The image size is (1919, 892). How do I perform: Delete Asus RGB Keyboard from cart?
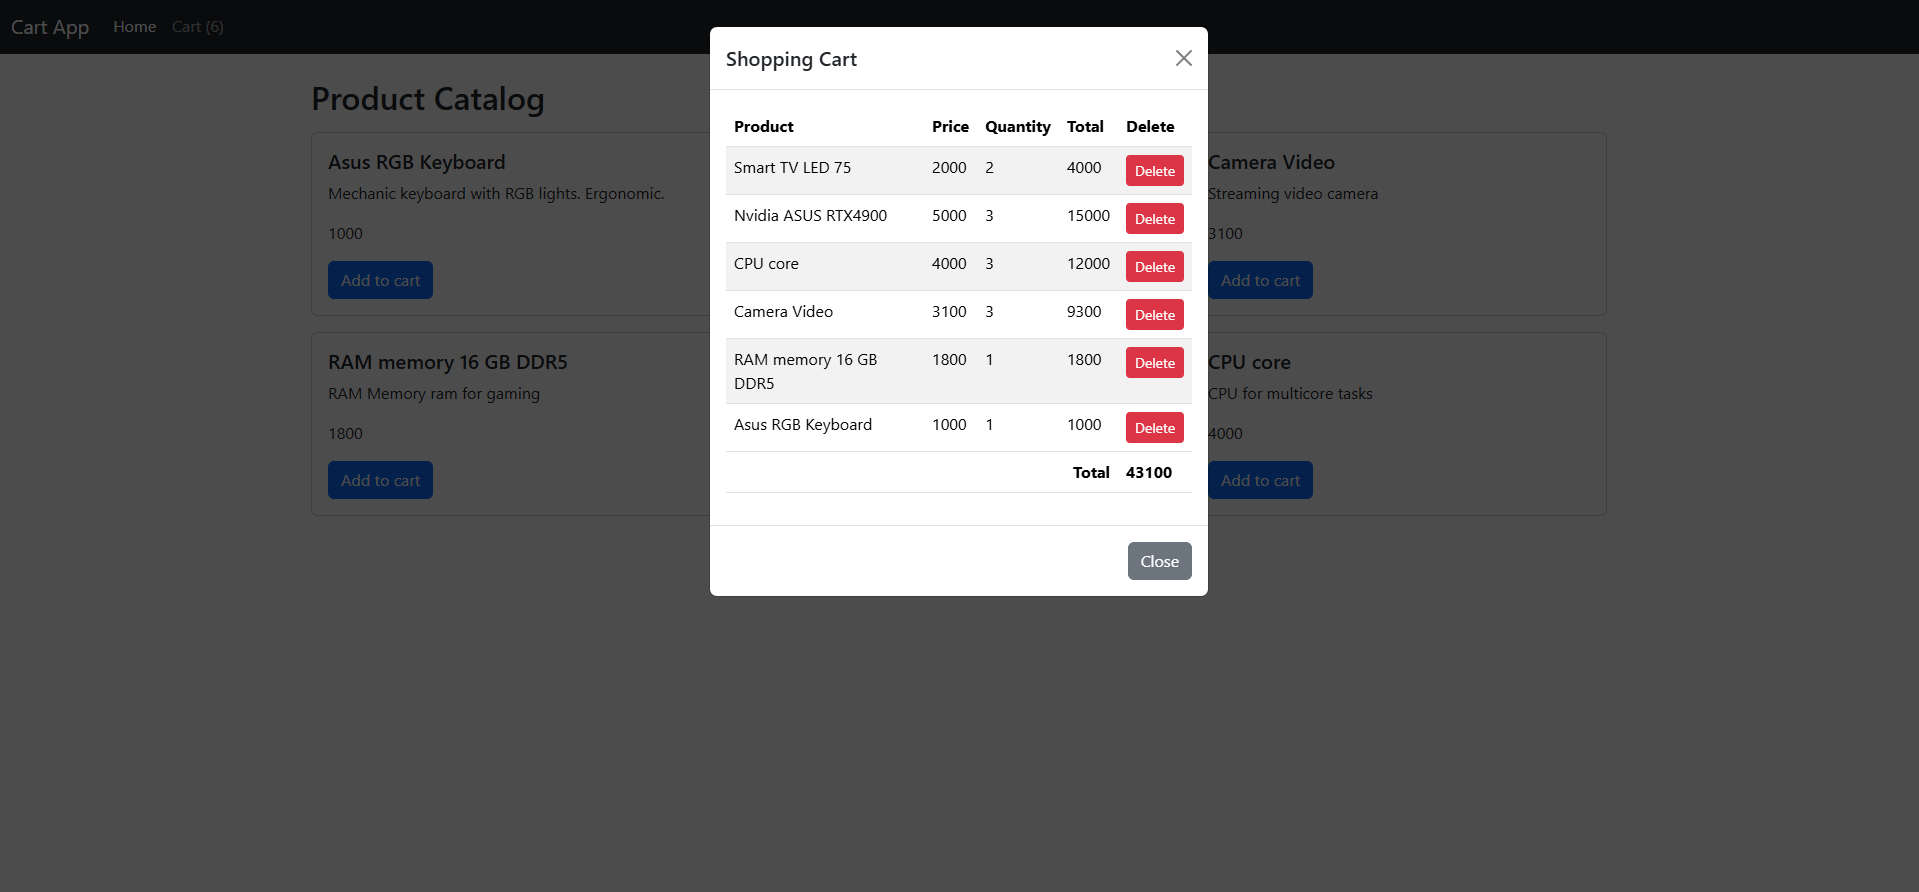tap(1154, 428)
